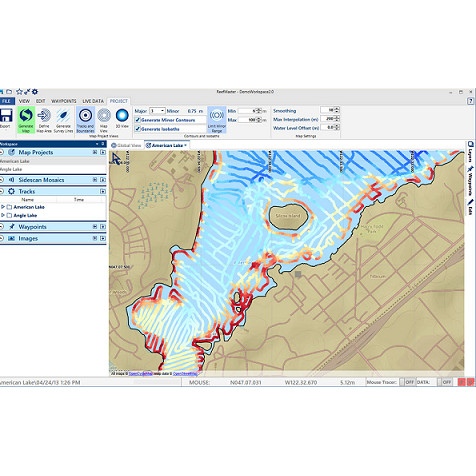
Task: Click Generate Map button
Action: (x=26, y=119)
